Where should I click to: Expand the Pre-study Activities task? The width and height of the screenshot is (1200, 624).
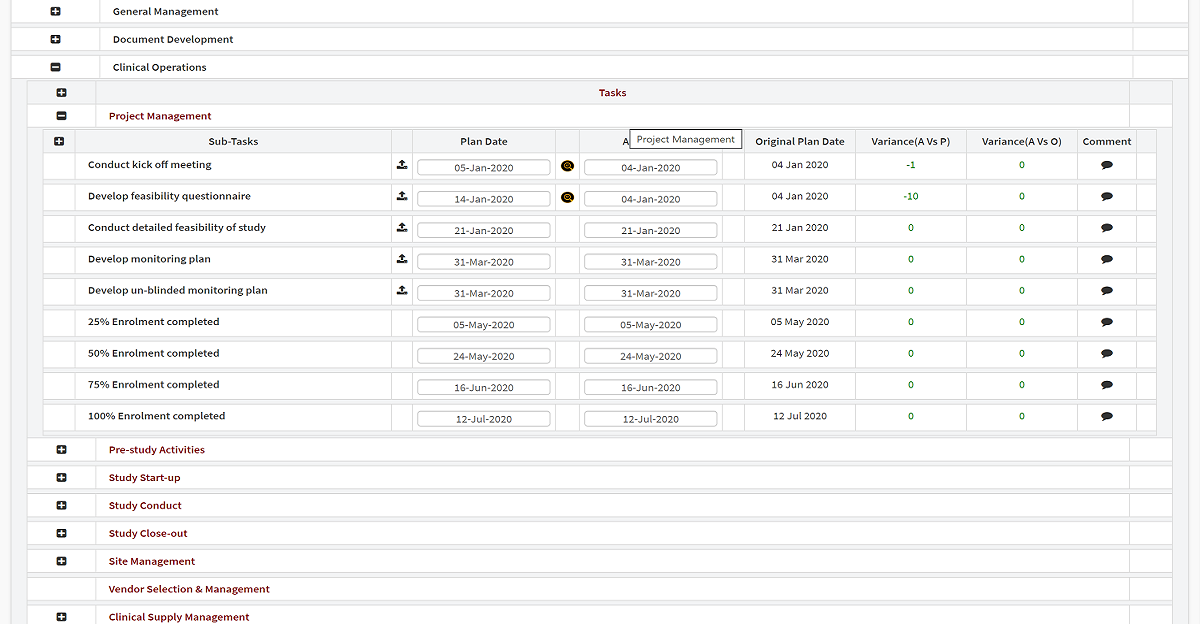(x=61, y=450)
